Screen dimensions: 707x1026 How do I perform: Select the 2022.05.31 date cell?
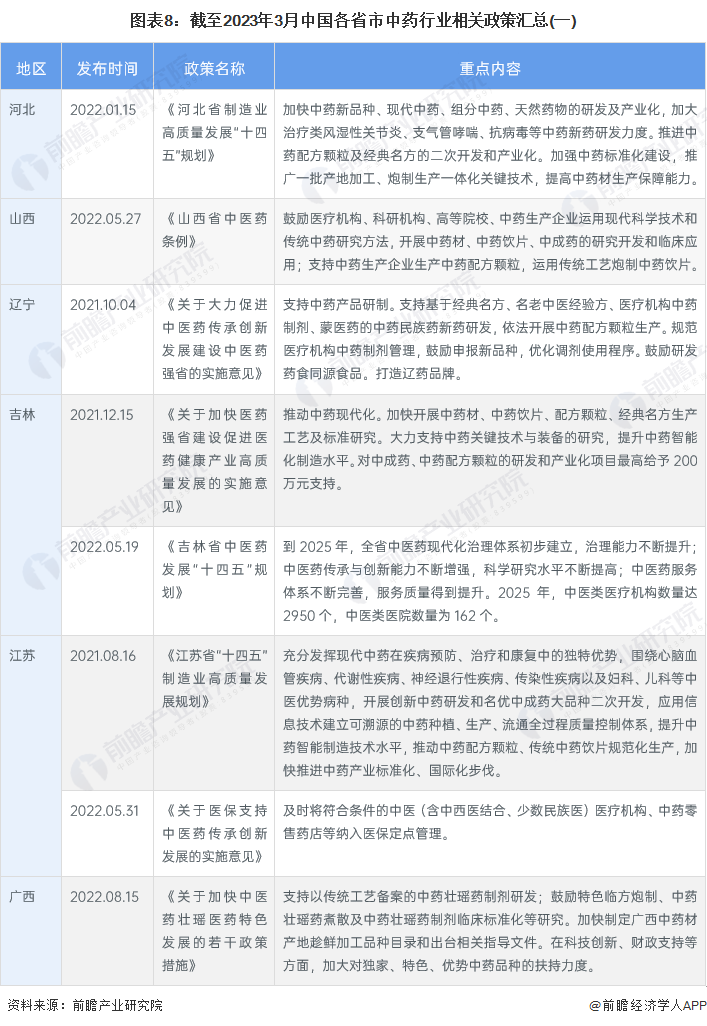coord(103,809)
